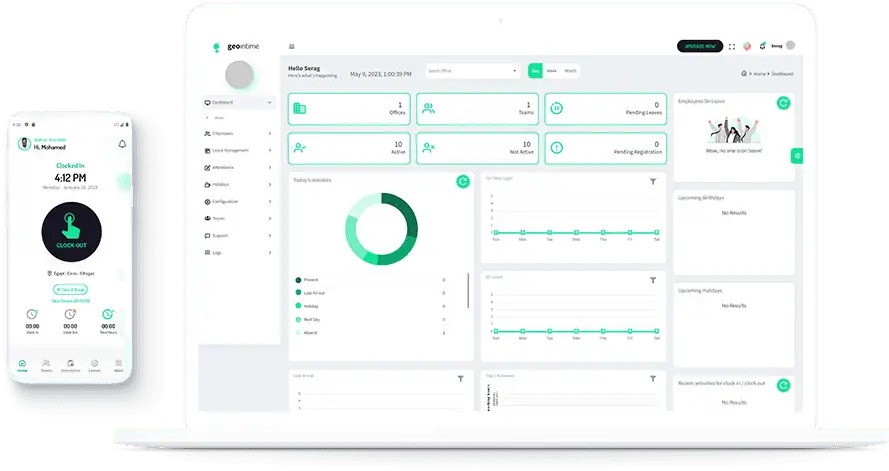Click the UPGRADE NOW button
Viewport: 889px width, 471px height.
click(x=700, y=46)
